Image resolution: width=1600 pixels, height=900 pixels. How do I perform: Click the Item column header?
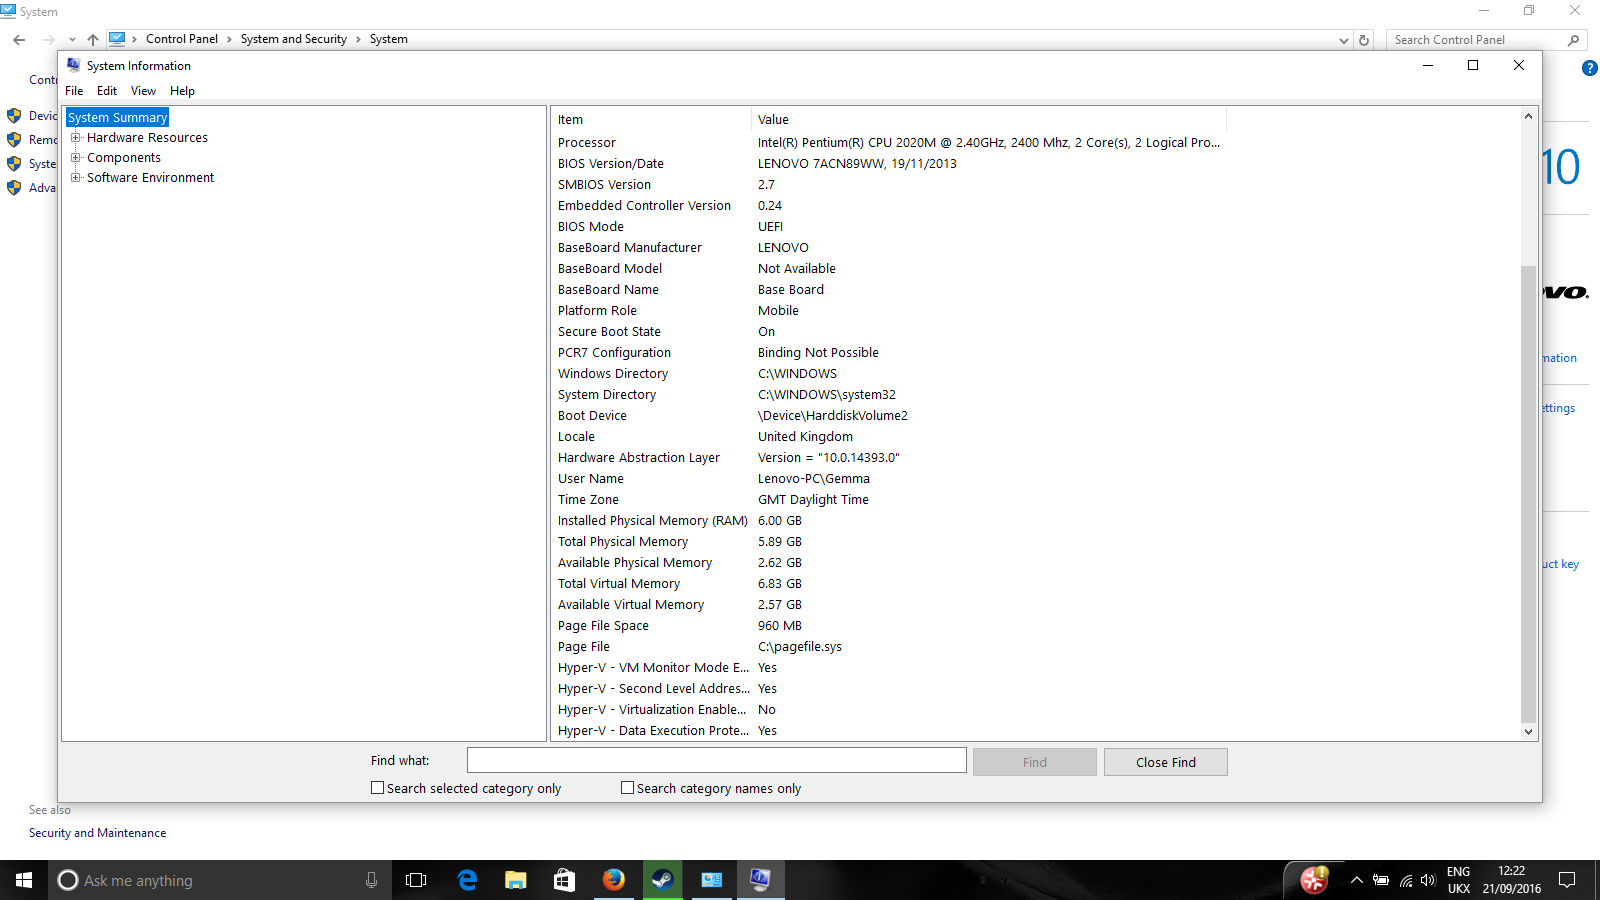tap(651, 120)
